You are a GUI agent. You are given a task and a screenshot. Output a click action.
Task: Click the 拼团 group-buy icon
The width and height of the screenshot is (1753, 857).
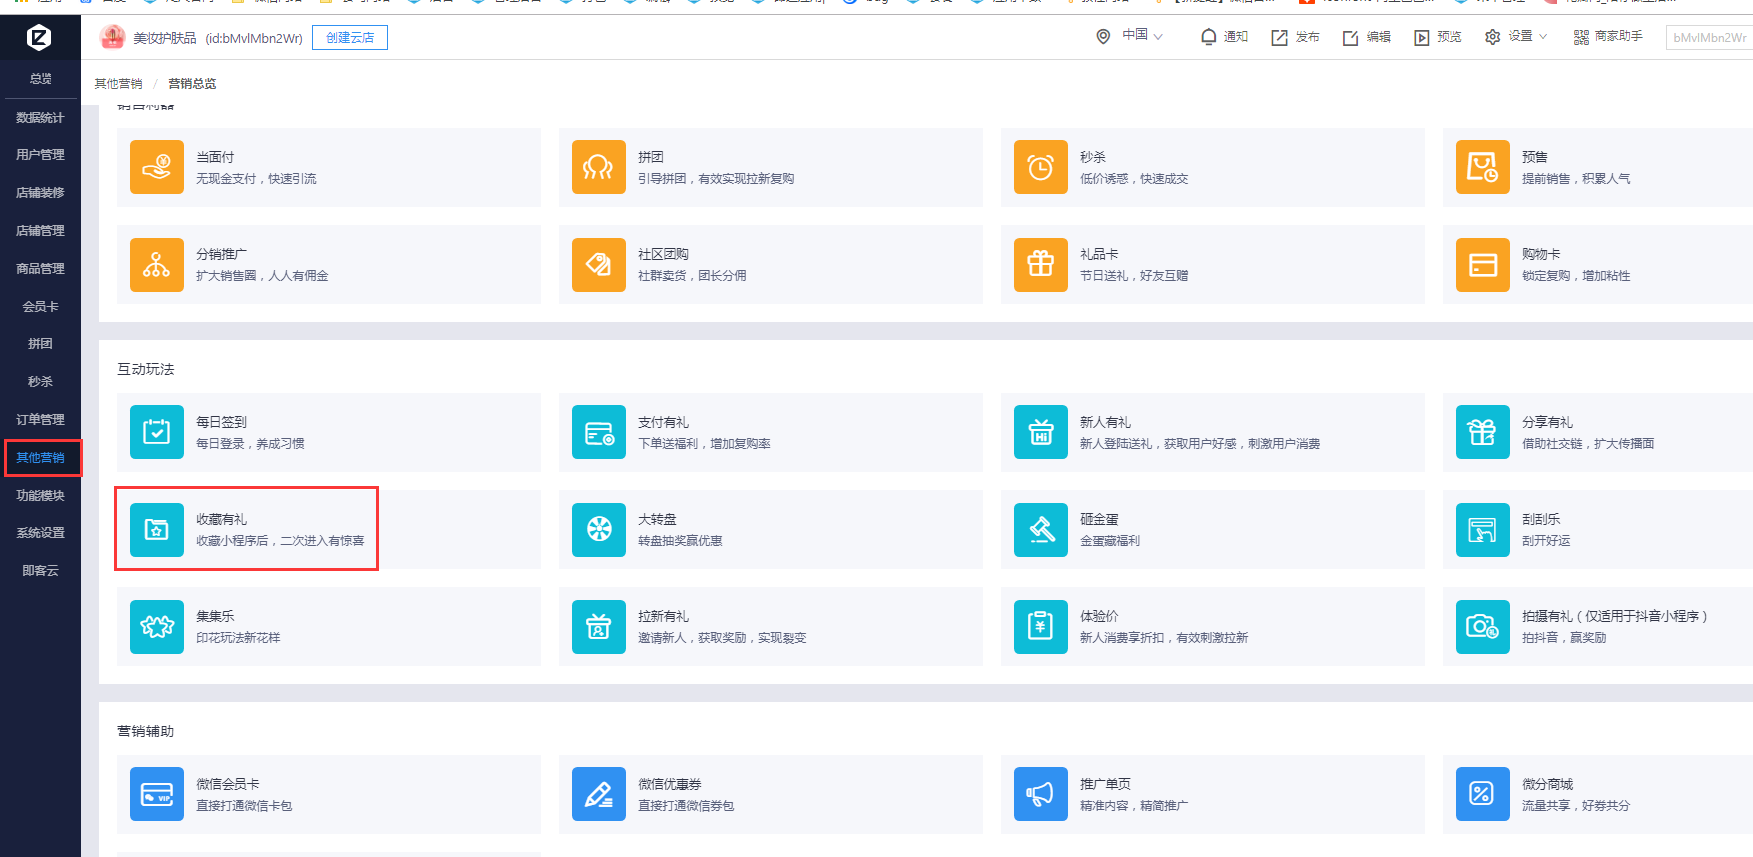pos(599,167)
